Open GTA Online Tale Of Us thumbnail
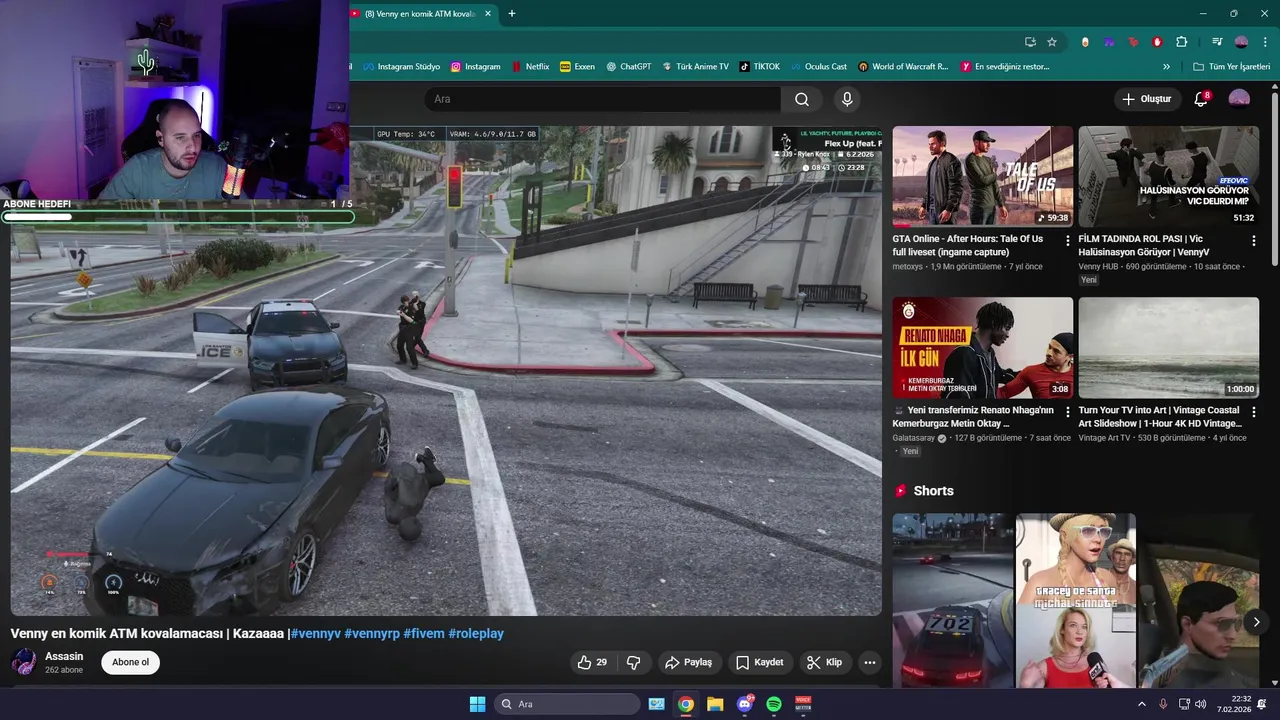This screenshot has width=1280, height=720. [983, 177]
